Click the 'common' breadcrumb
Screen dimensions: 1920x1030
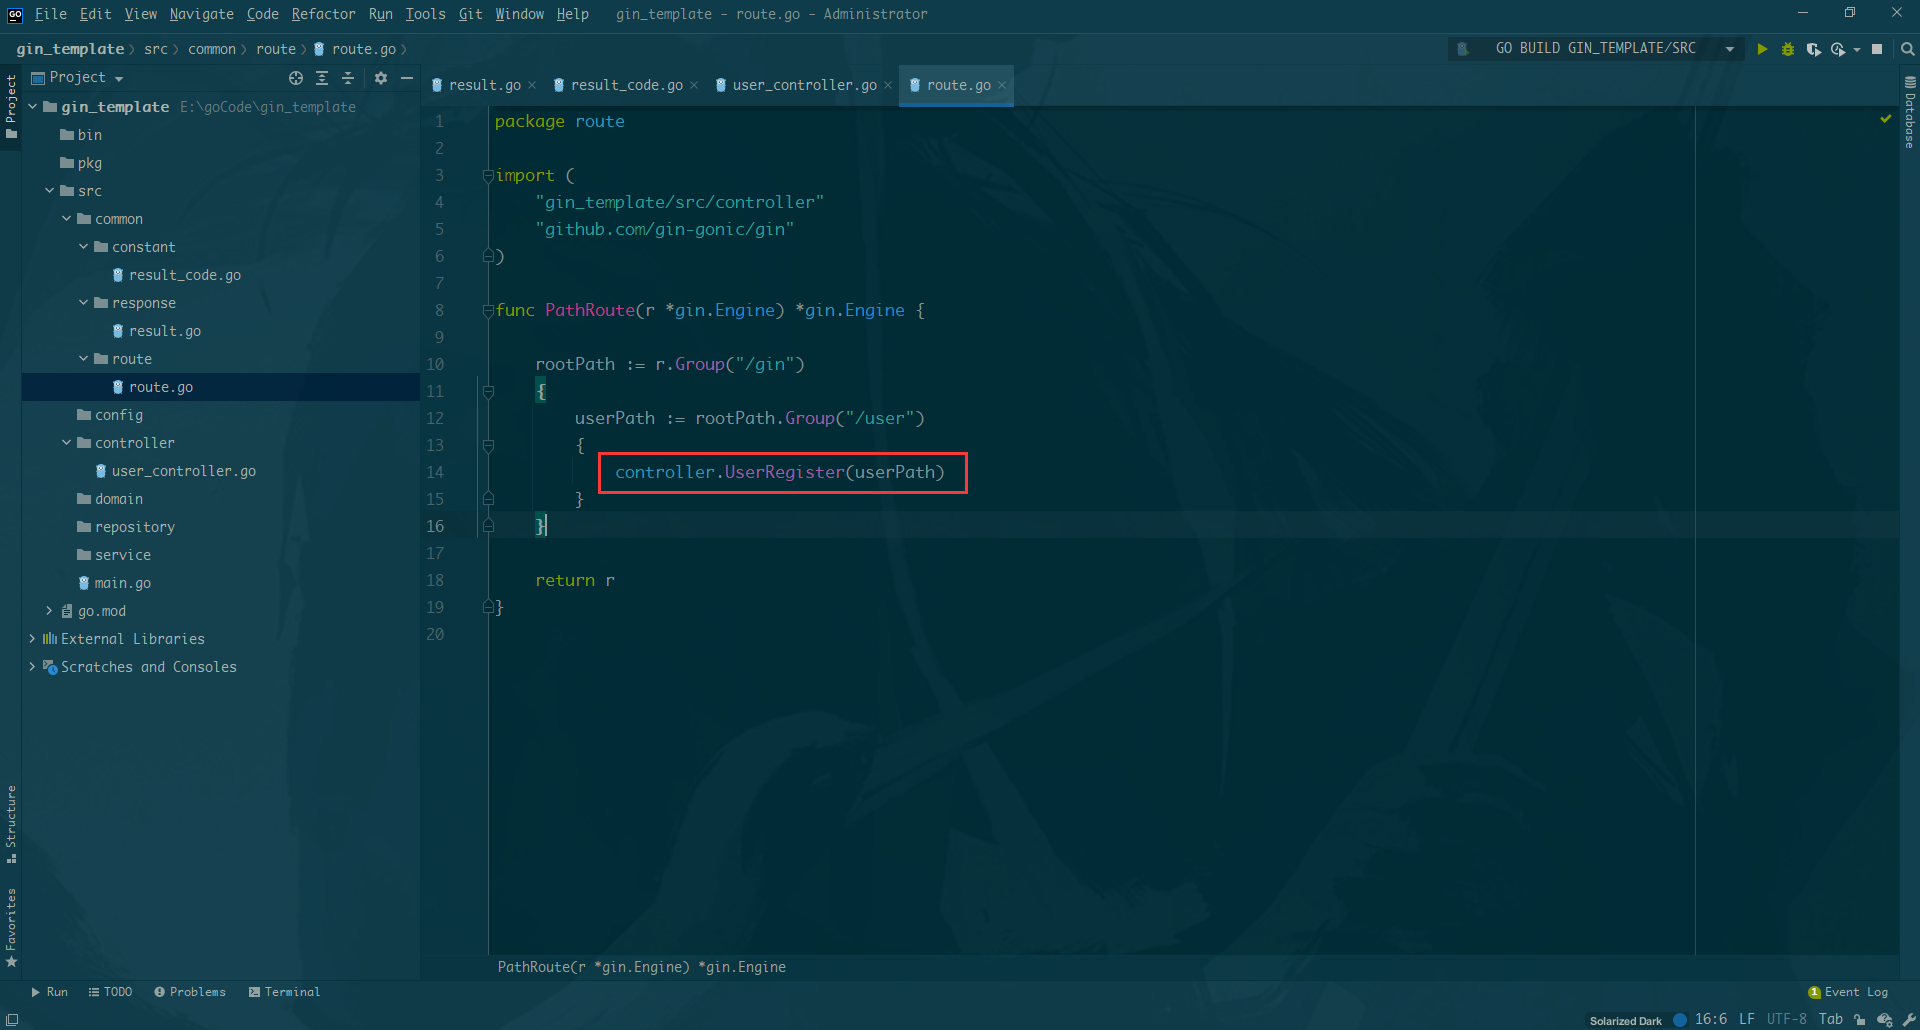tap(212, 49)
